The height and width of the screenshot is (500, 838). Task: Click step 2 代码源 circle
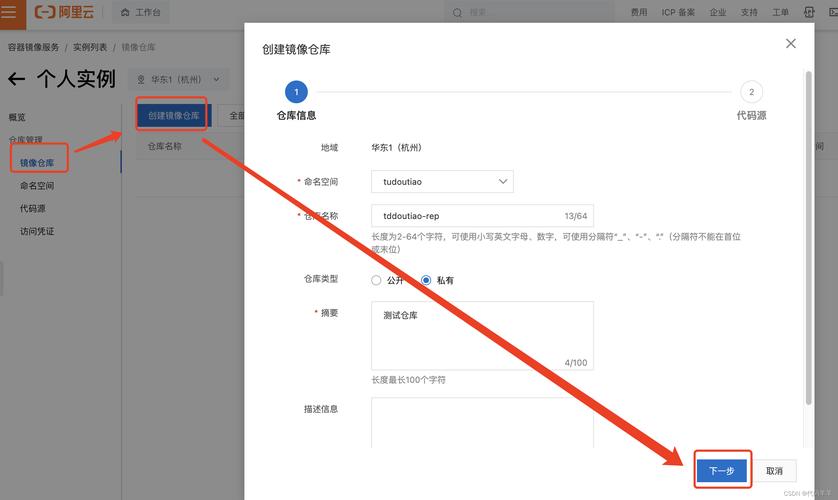751,92
